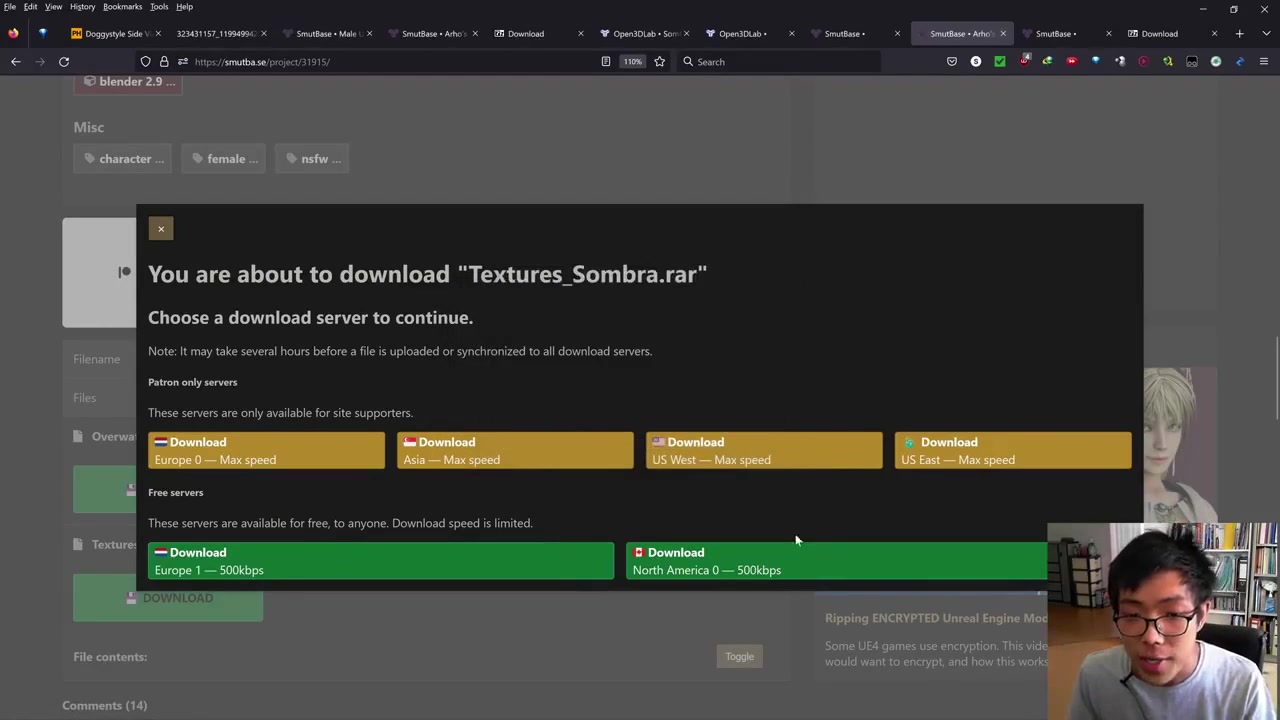This screenshot has height=720, width=1280.
Task: Toggle reader view icon in address bar
Action: (x=605, y=62)
